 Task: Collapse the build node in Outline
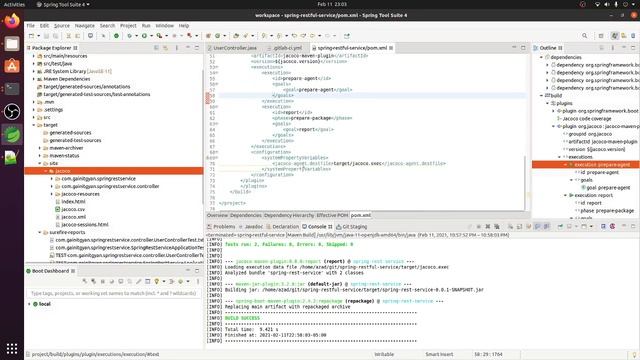[542, 96]
